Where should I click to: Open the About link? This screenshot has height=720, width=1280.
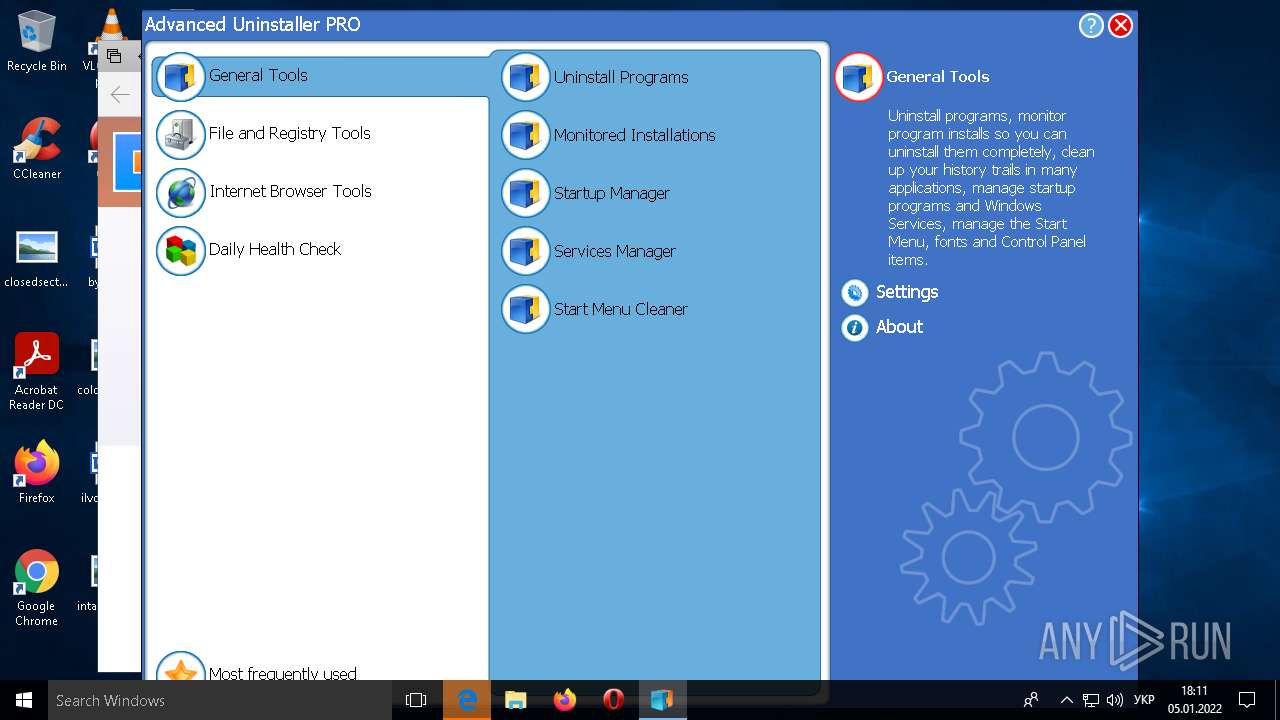[899, 327]
